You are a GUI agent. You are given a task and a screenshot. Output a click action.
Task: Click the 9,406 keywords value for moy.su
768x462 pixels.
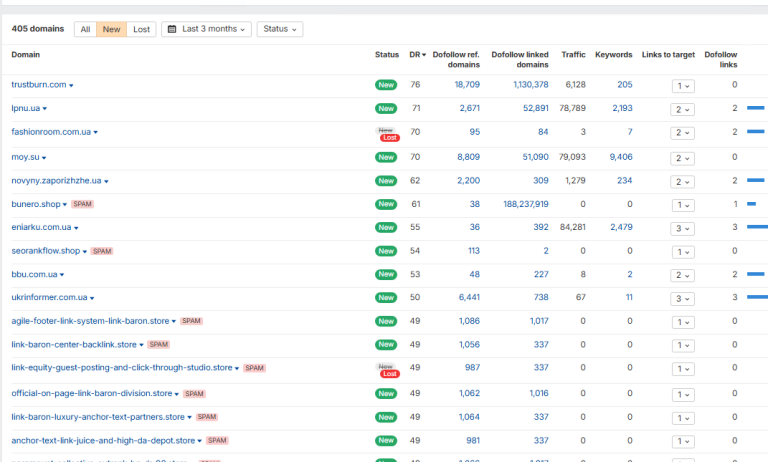(621, 157)
